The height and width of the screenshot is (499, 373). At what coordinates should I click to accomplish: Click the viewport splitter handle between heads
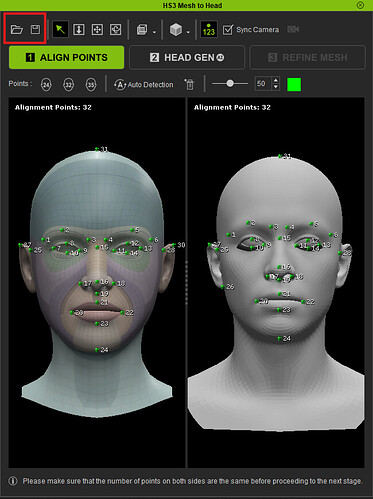point(186,283)
